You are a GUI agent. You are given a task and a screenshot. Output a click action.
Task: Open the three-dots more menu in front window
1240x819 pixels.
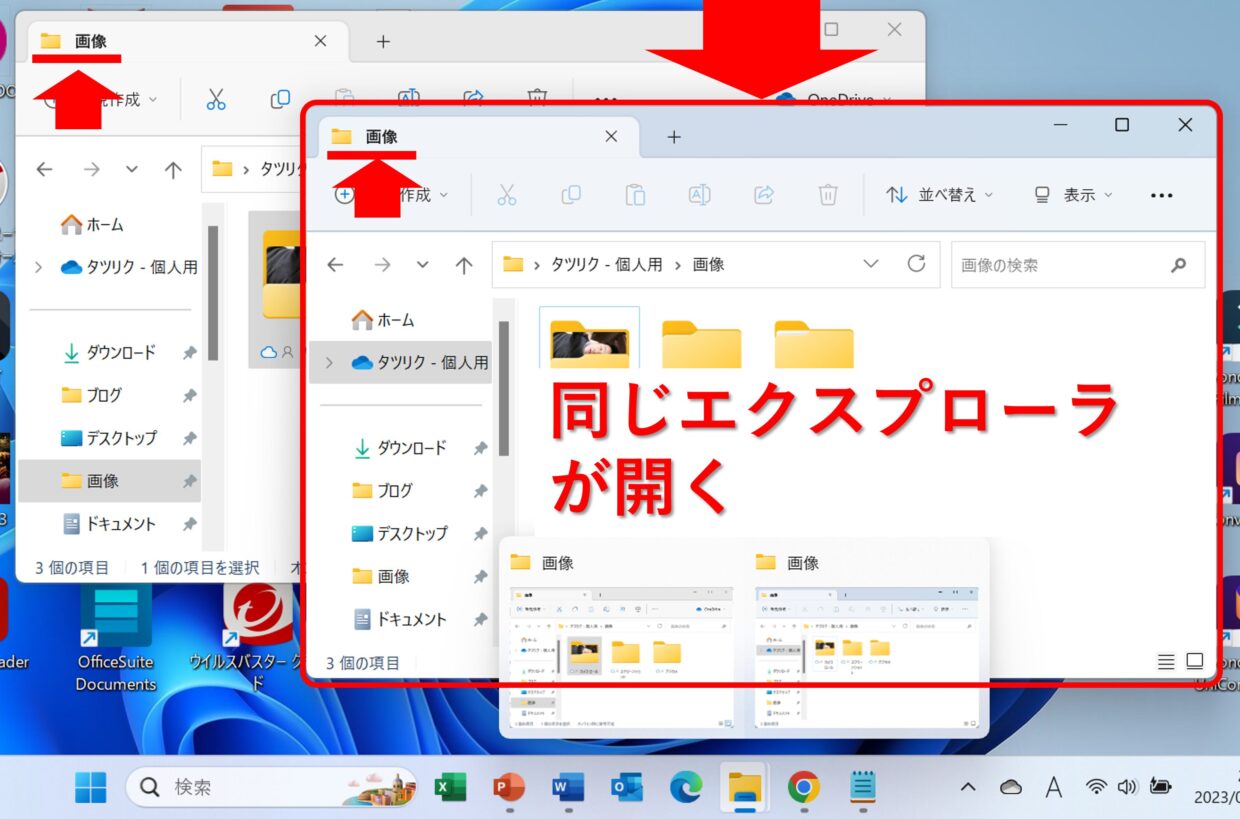(1161, 196)
